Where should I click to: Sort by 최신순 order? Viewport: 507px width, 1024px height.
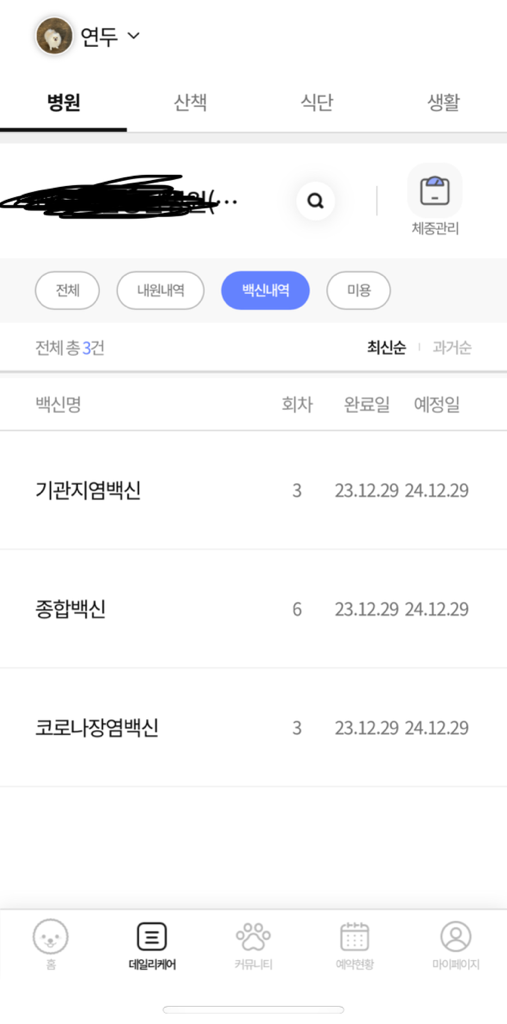coord(386,347)
